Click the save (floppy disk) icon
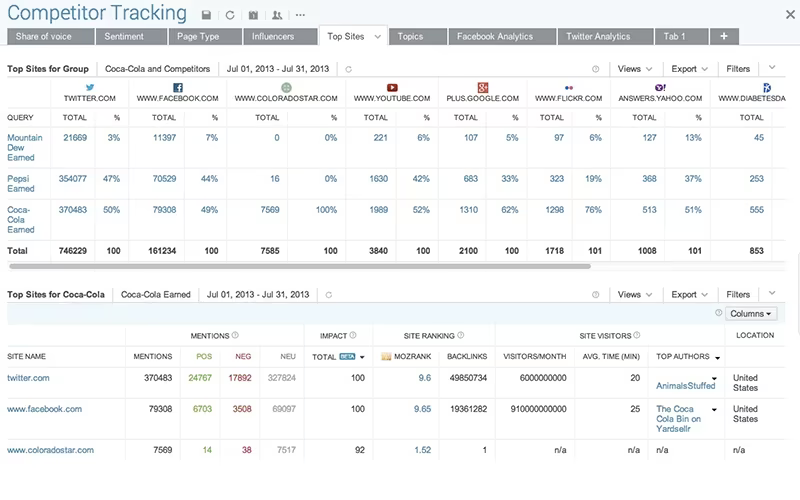The width and height of the screenshot is (800, 500). (x=206, y=15)
